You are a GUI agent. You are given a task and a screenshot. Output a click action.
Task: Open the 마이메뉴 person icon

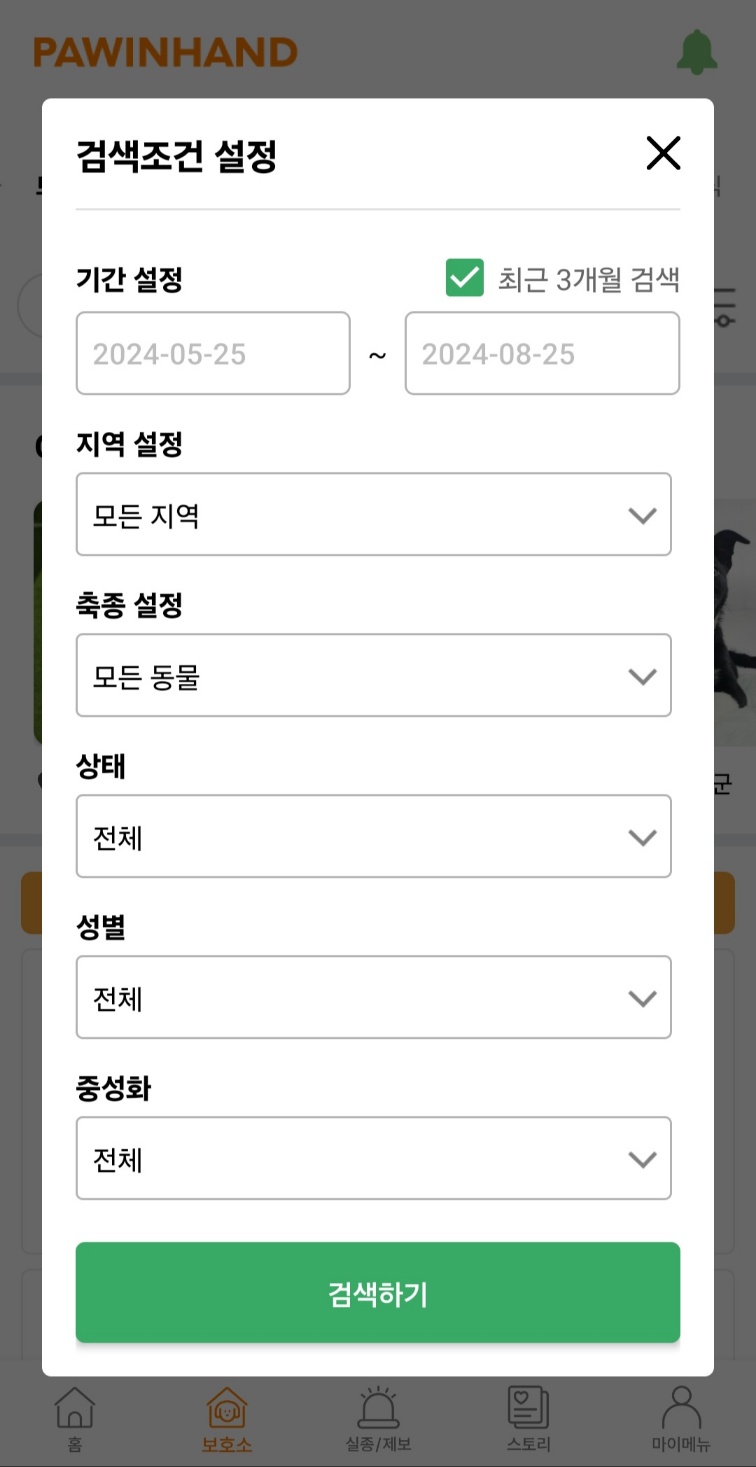click(681, 1410)
